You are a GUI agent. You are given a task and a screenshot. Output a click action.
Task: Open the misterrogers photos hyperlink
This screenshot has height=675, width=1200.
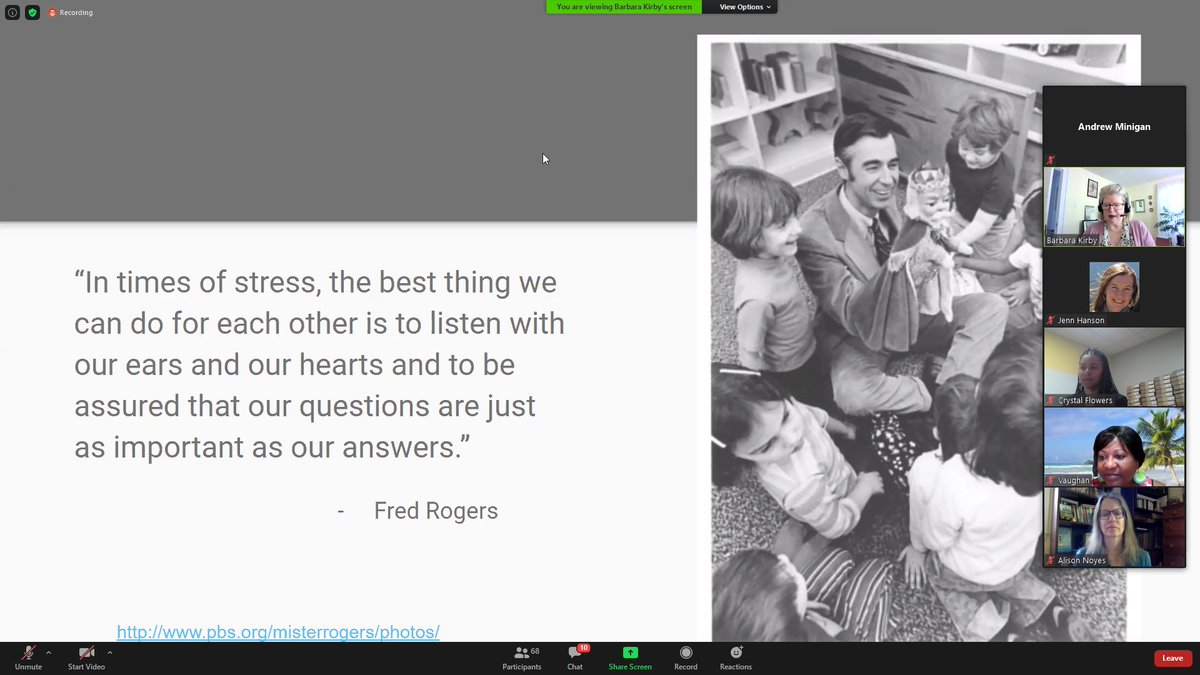278,632
